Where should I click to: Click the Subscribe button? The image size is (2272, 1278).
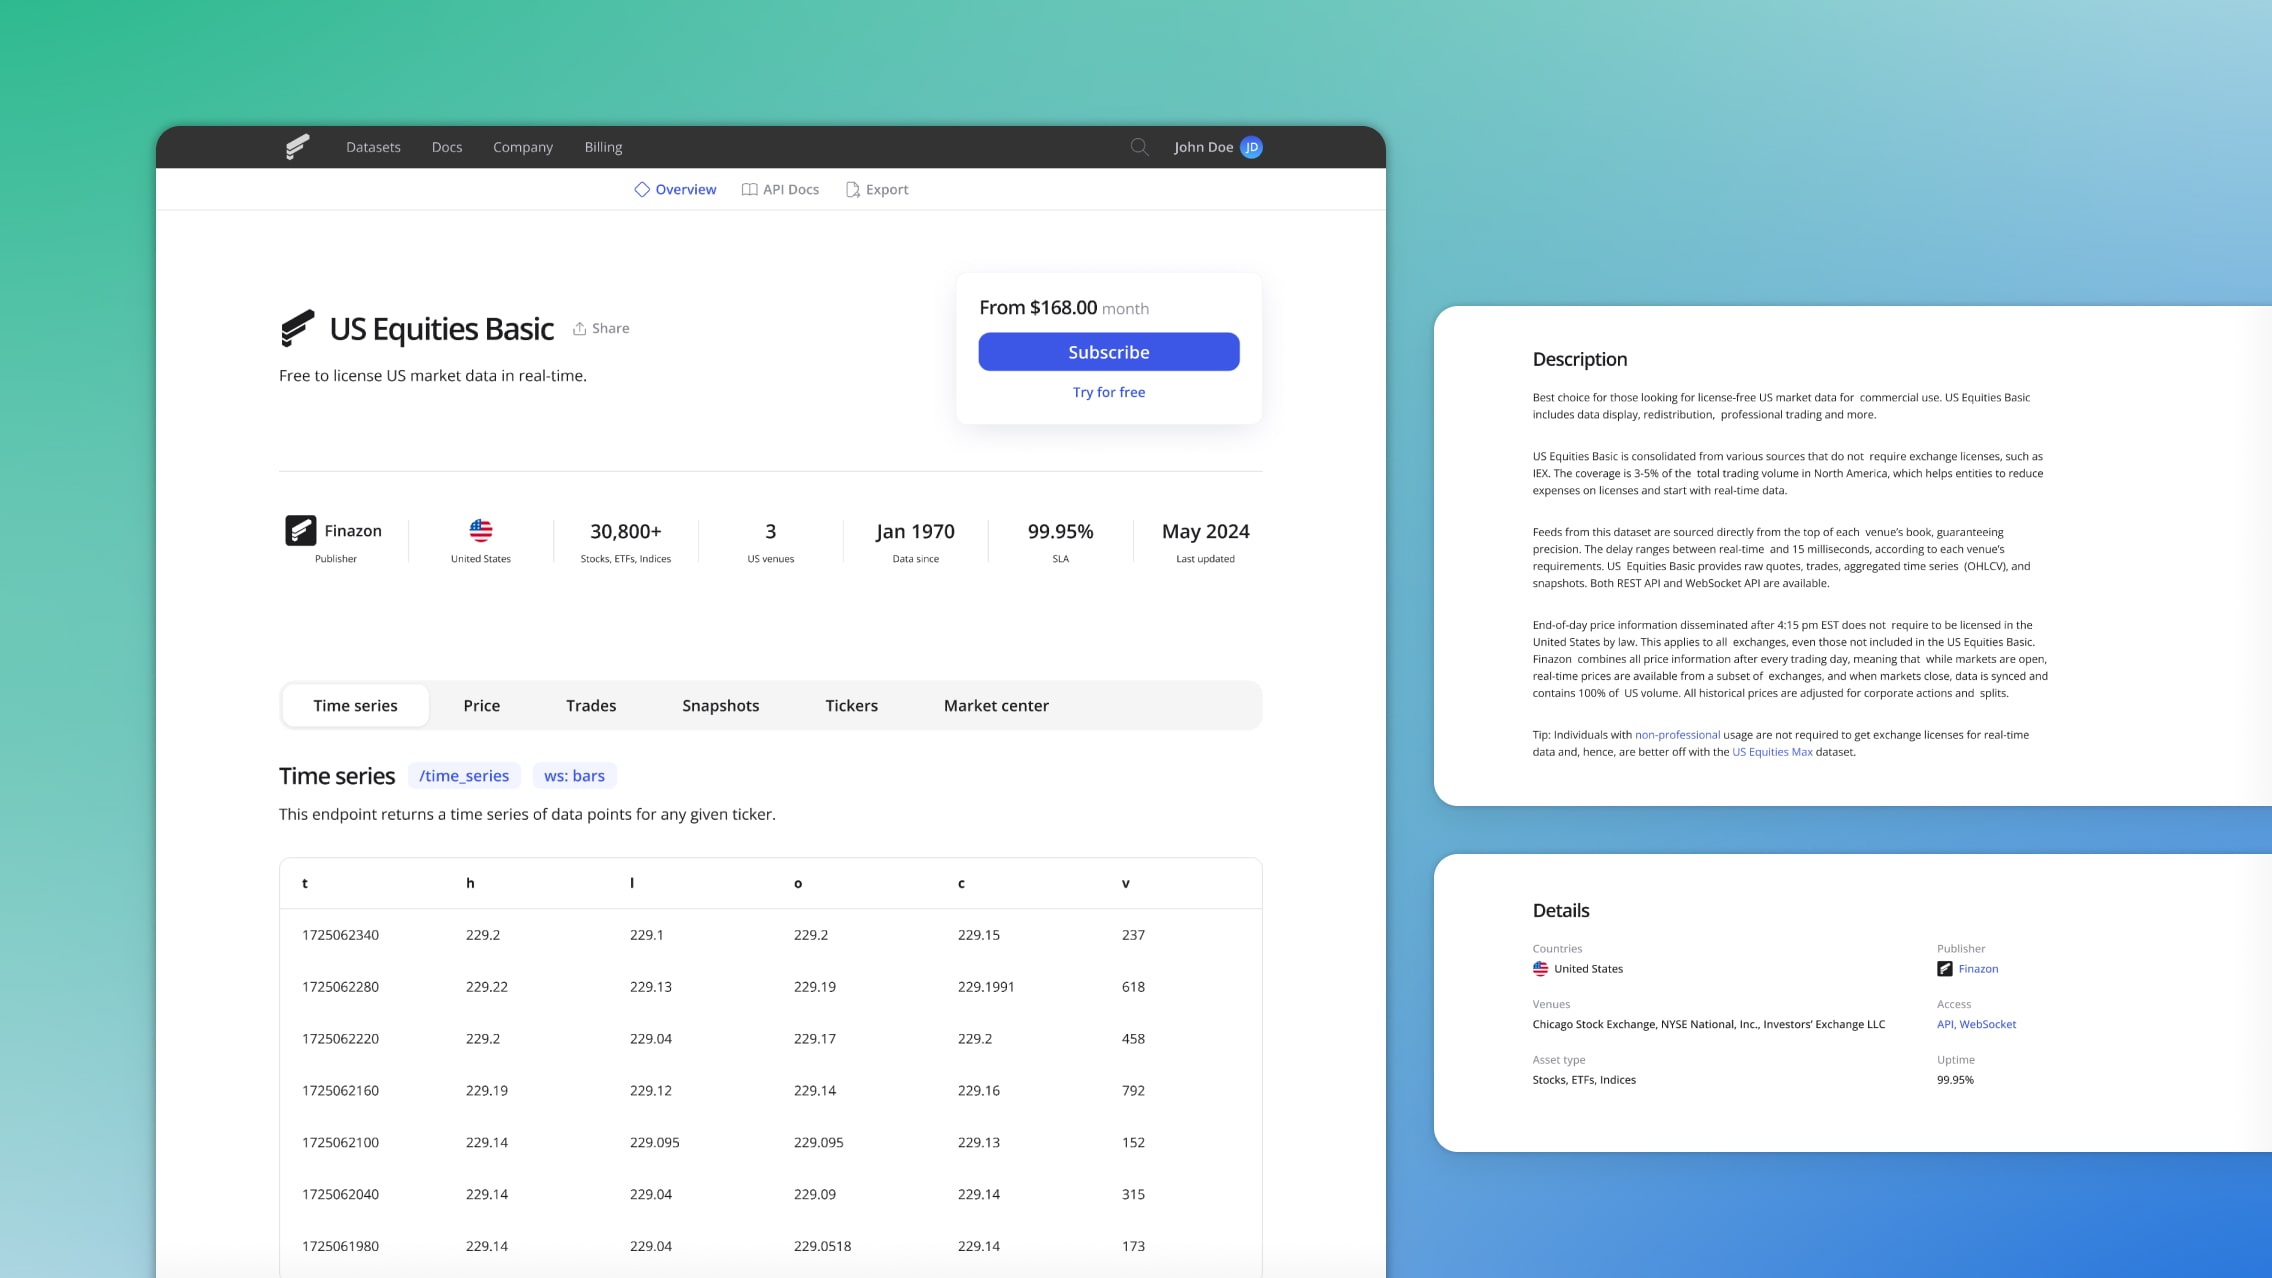pyautogui.click(x=1108, y=352)
